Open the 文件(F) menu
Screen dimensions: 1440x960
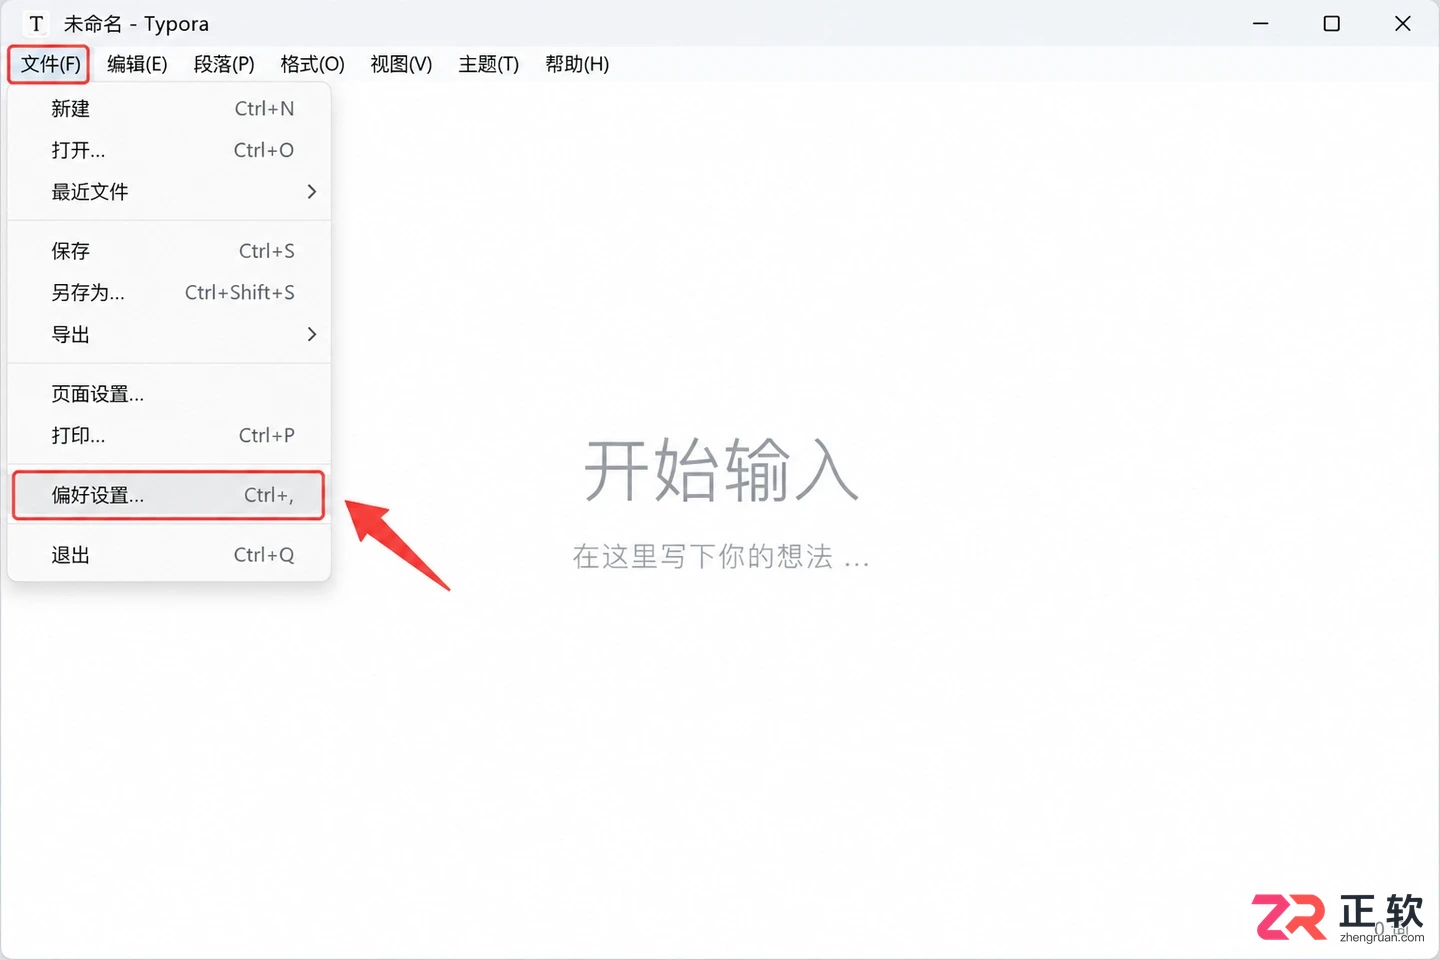50,64
